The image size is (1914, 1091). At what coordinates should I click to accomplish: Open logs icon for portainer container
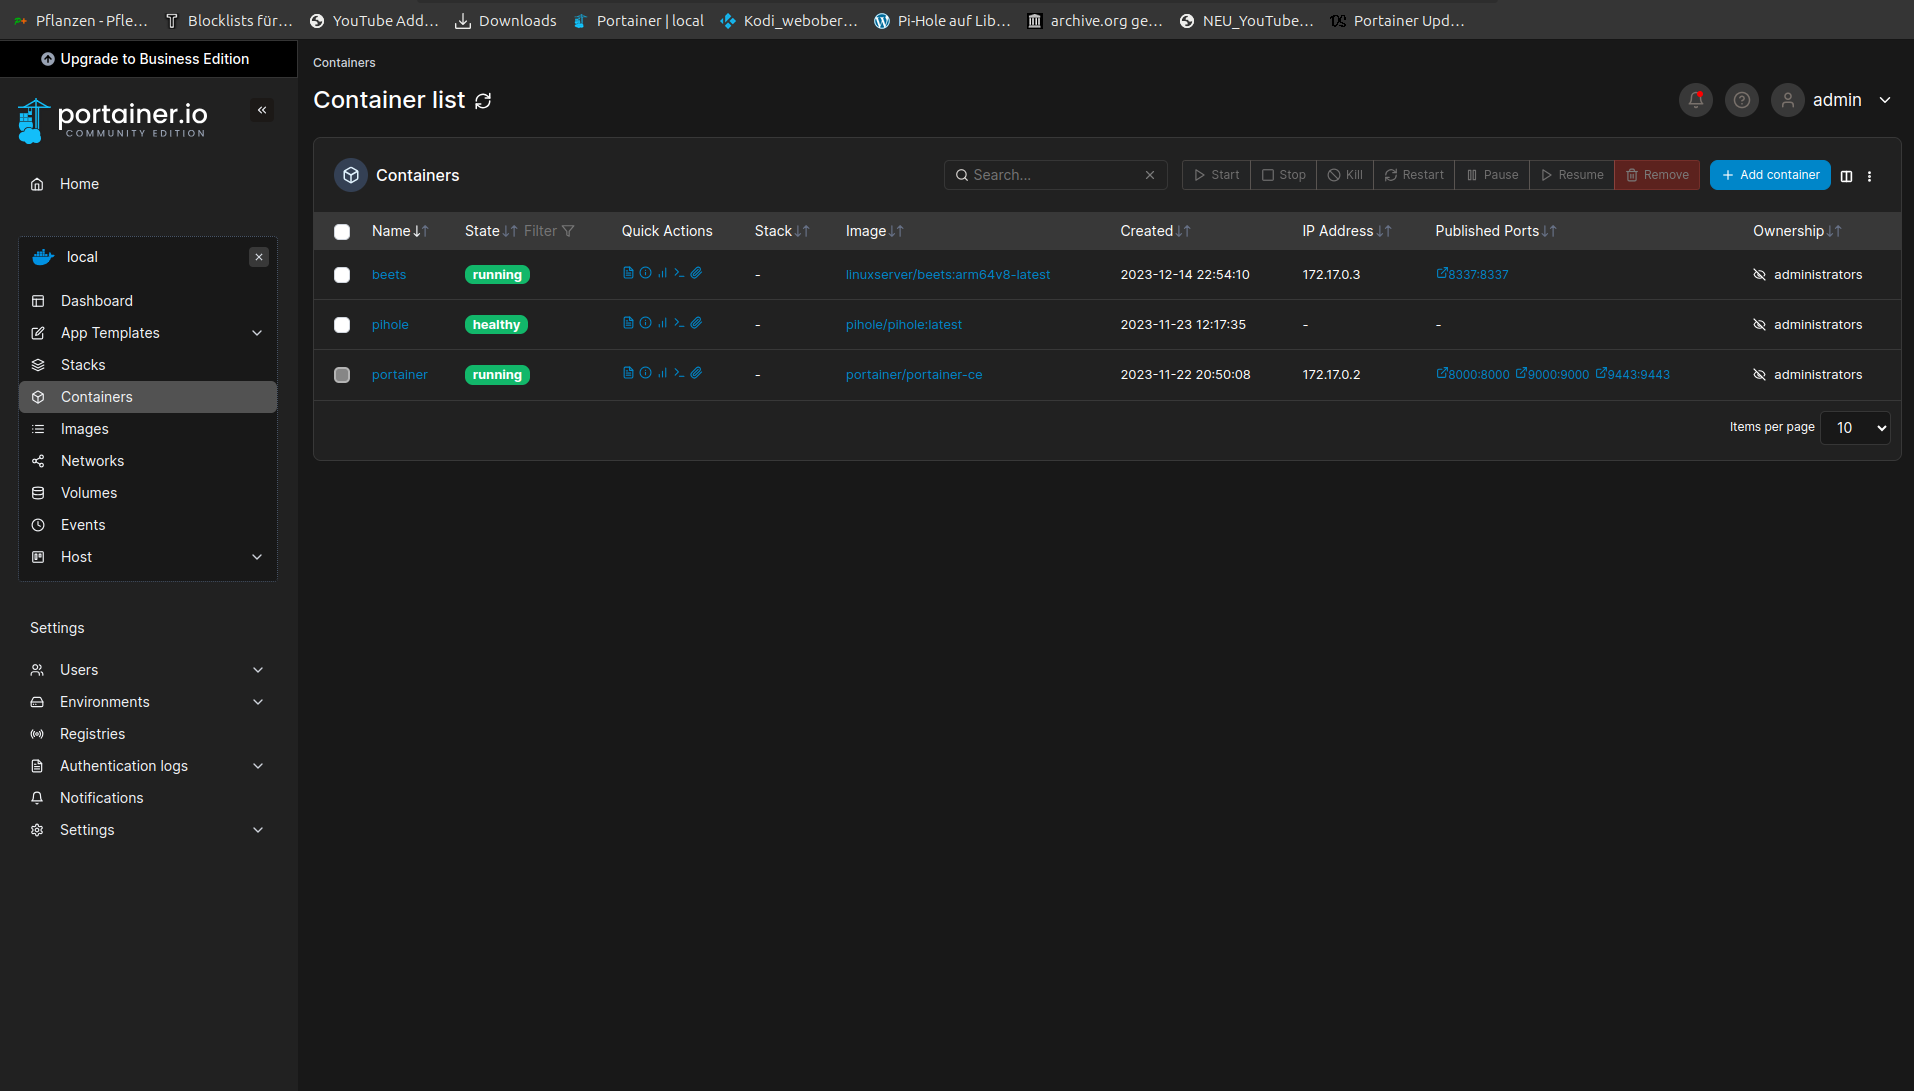pyautogui.click(x=628, y=373)
